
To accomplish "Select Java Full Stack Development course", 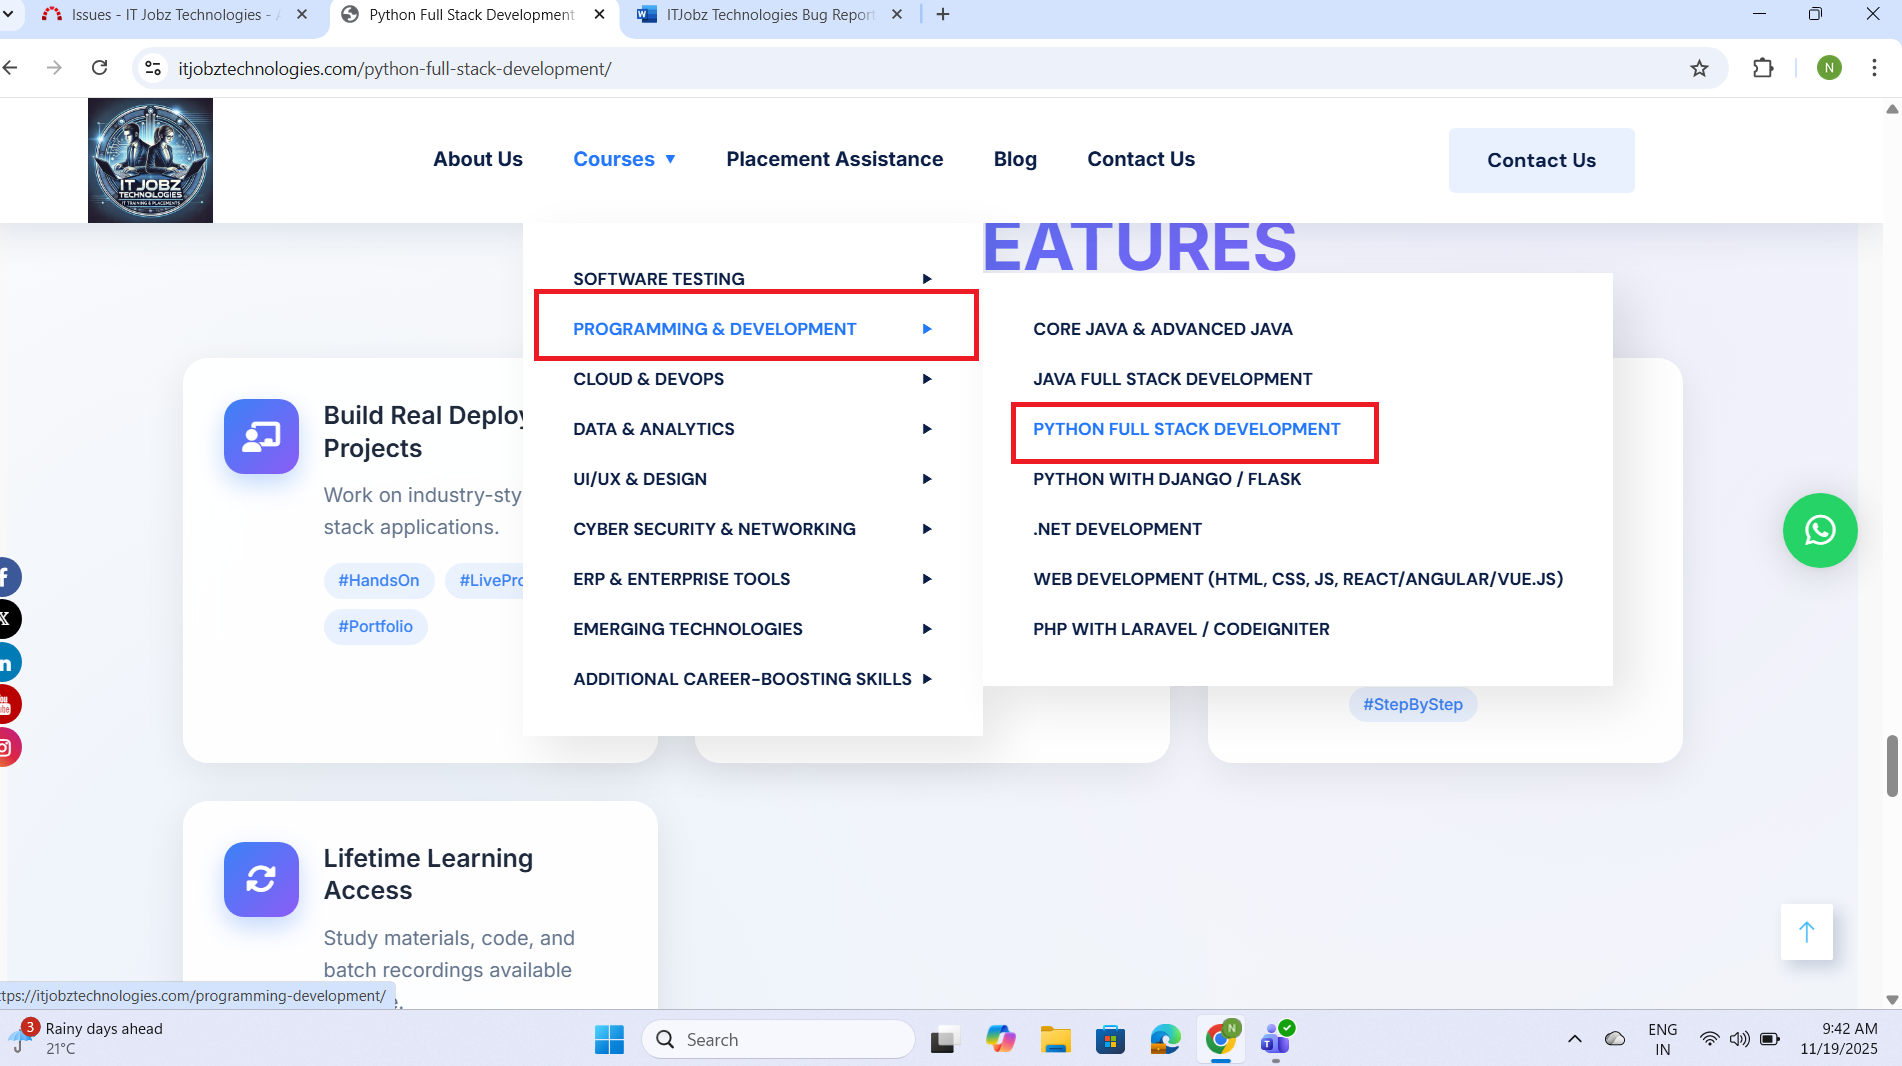I will 1172,379.
